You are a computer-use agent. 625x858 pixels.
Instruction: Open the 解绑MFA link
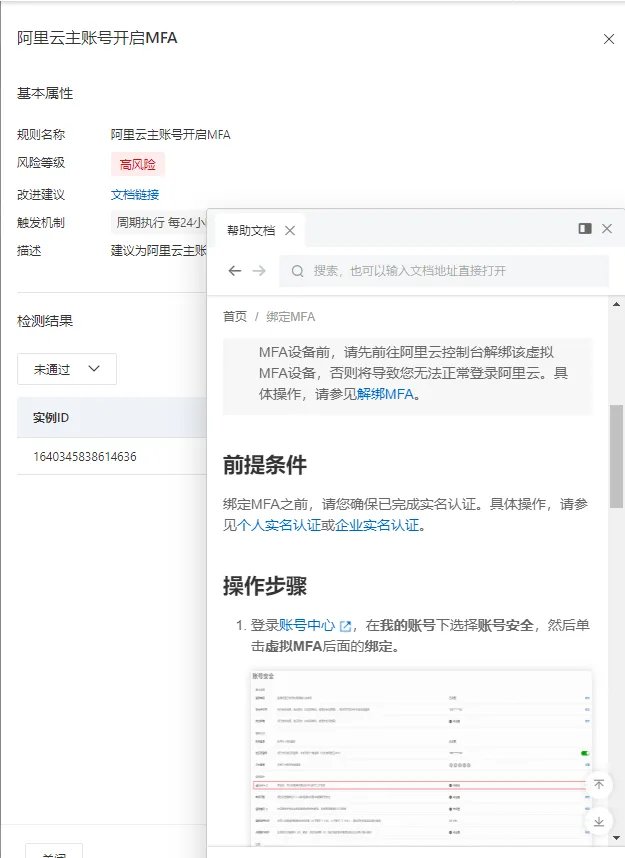coord(385,394)
